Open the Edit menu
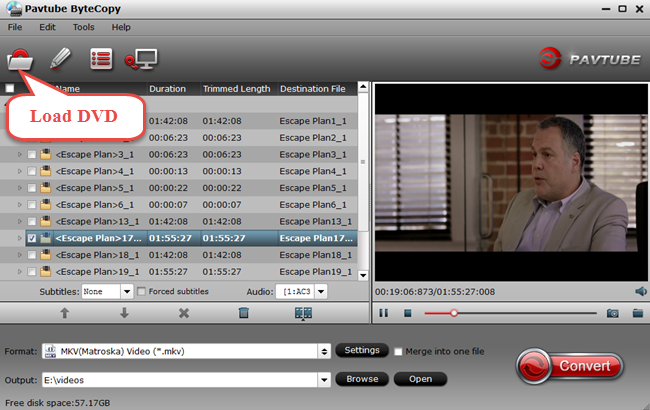Viewport: 650px width, 410px height. click(47, 27)
